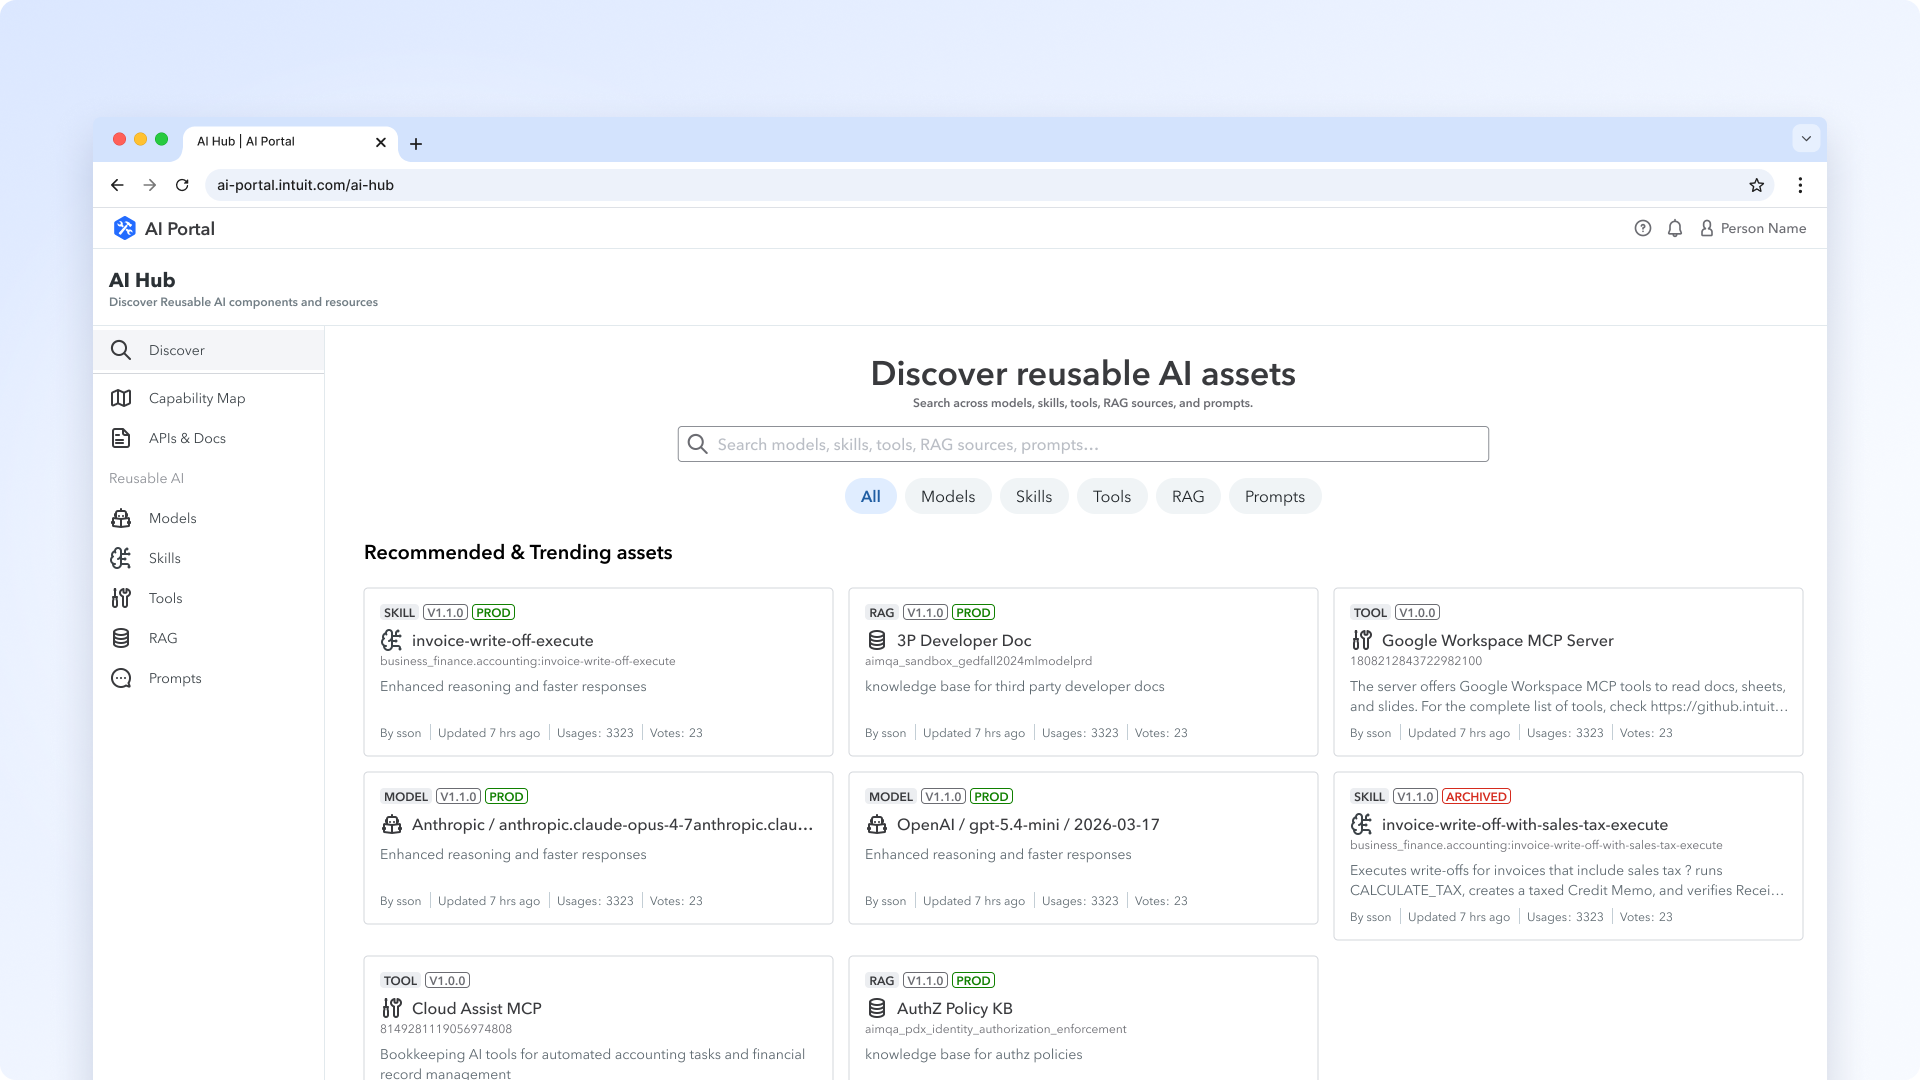Screen dimensions: 1920x1080
Task: Click tool icon on Google Workspace MCP Server card
Action: (1361, 640)
